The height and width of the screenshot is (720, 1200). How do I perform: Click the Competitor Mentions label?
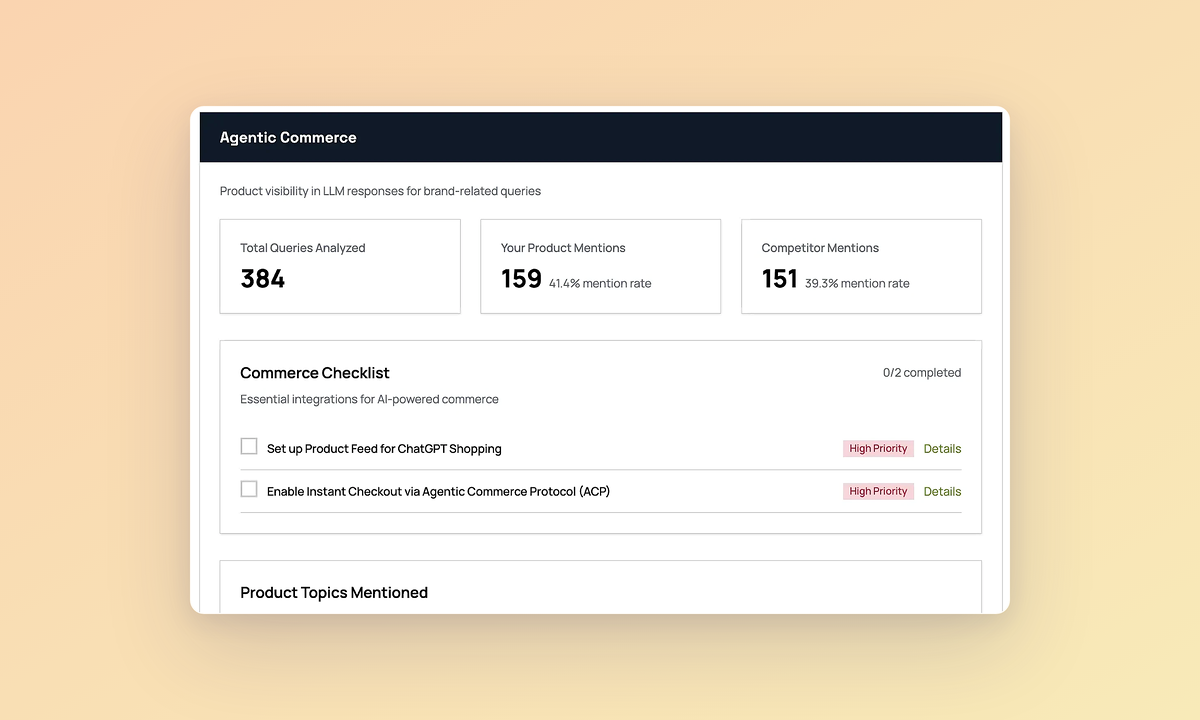(820, 248)
